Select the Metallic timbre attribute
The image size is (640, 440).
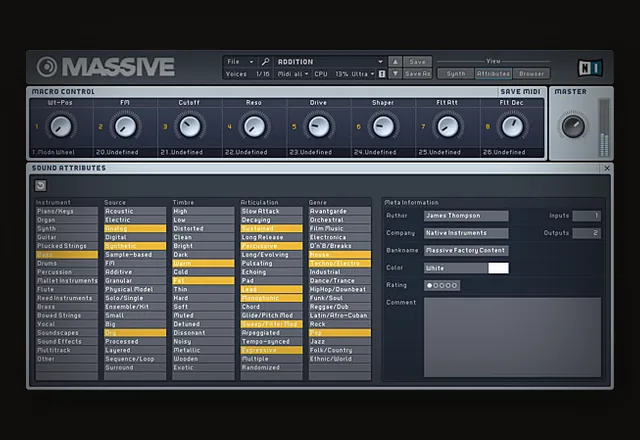click(x=203, y=350)
